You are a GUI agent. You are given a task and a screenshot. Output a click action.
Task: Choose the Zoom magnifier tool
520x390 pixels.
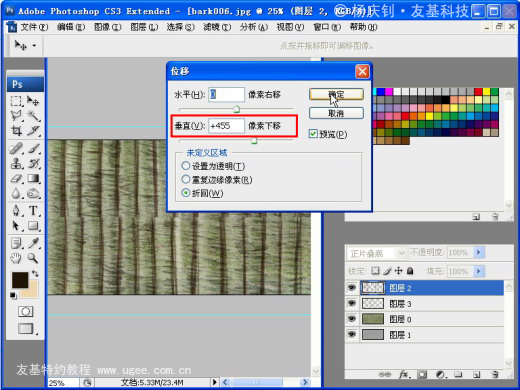[33, 258]
